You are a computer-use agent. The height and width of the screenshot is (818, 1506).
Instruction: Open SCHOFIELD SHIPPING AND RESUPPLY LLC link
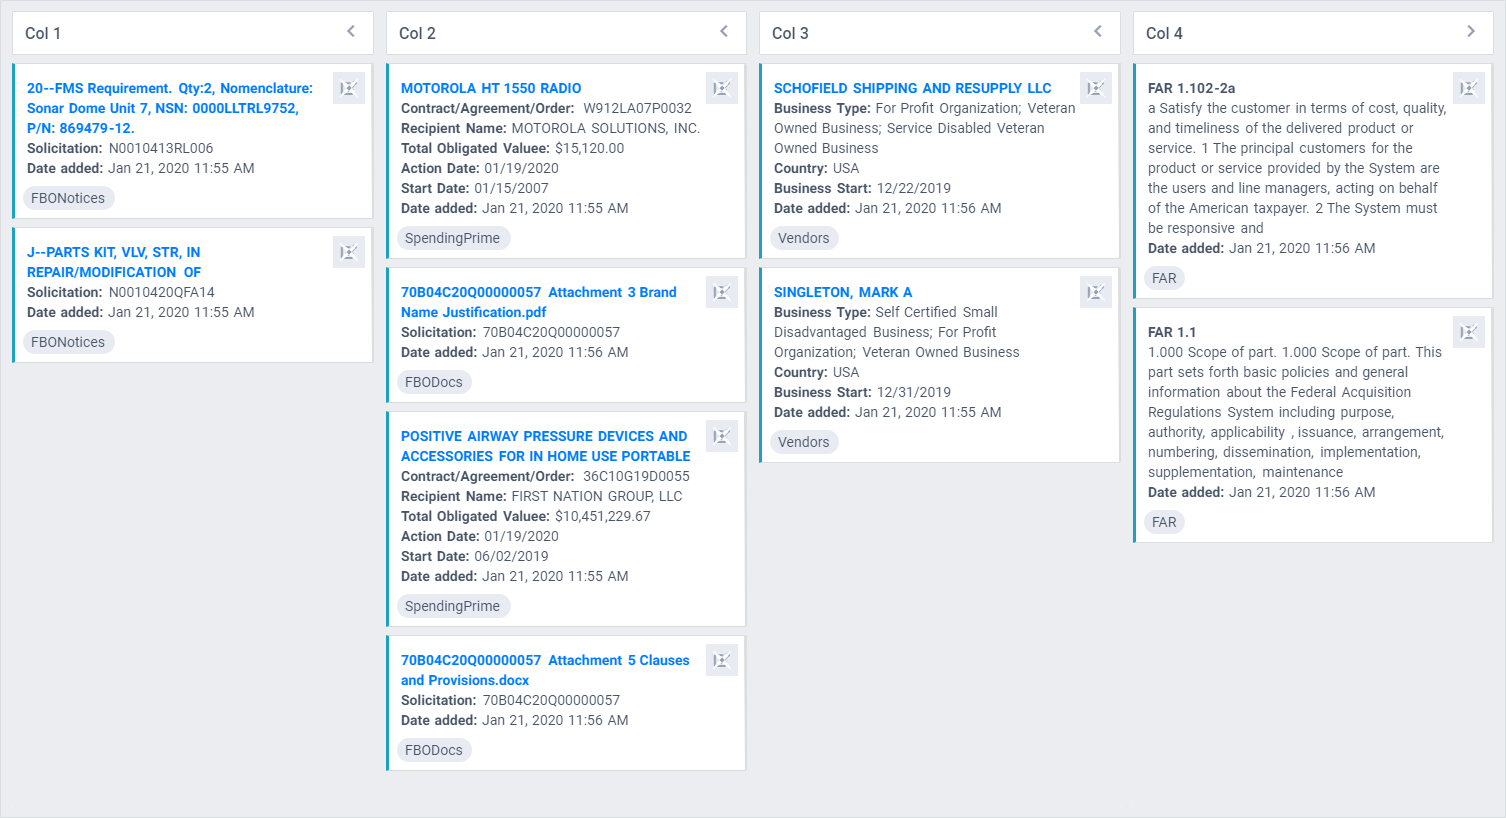point(913,88)
